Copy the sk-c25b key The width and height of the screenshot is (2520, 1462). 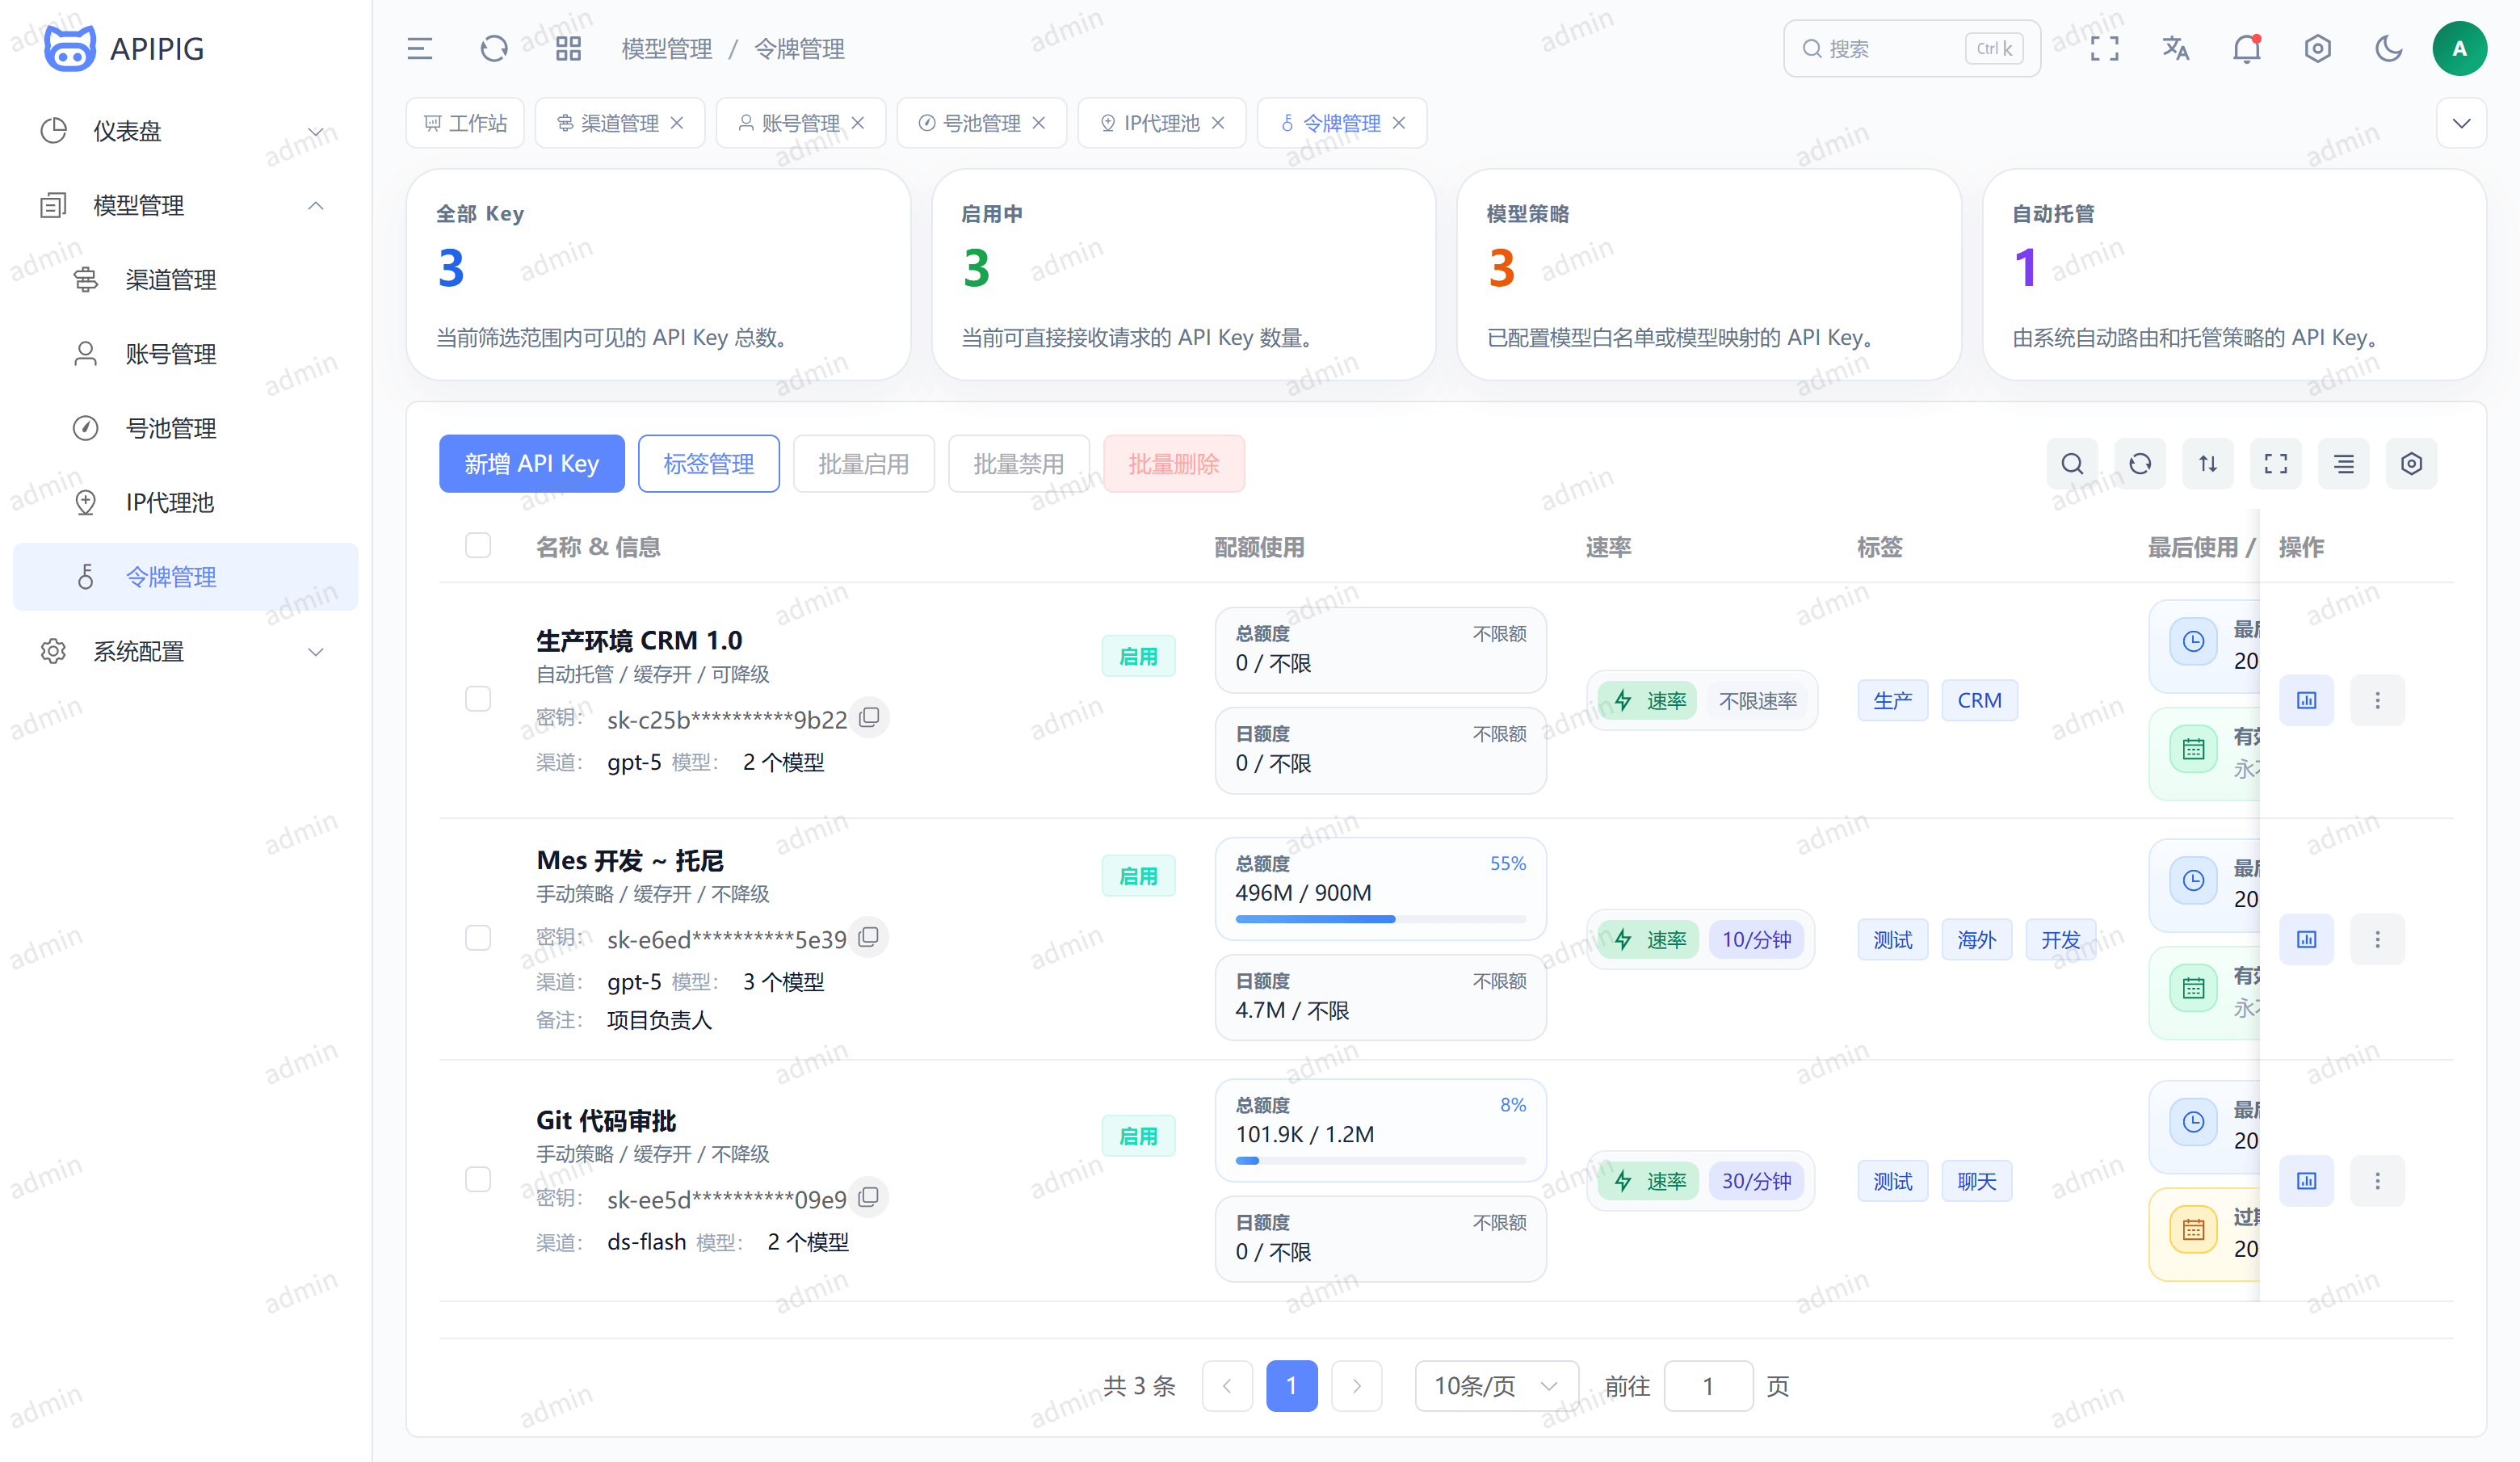click(x=870, y=717)
